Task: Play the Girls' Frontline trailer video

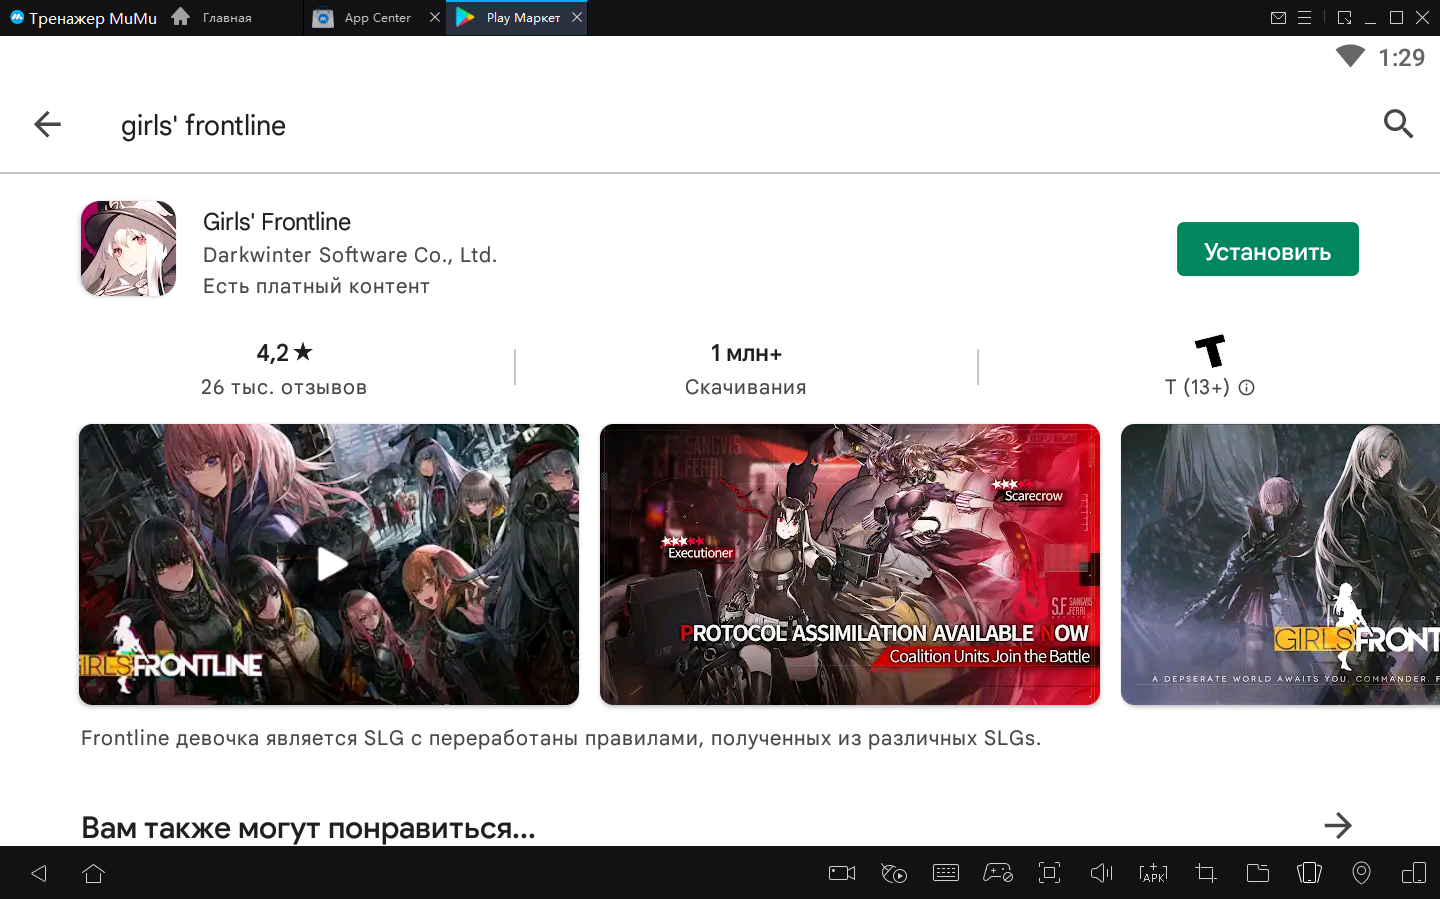Action: (x=330, y=564)
